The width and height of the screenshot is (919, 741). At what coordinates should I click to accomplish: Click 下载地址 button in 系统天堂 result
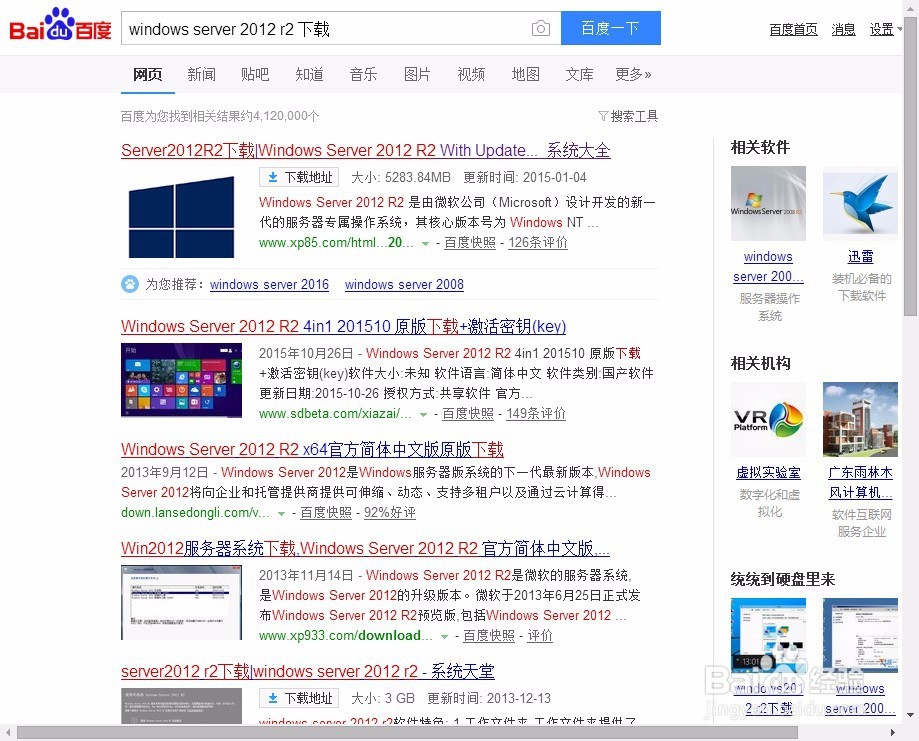[299, 698]
